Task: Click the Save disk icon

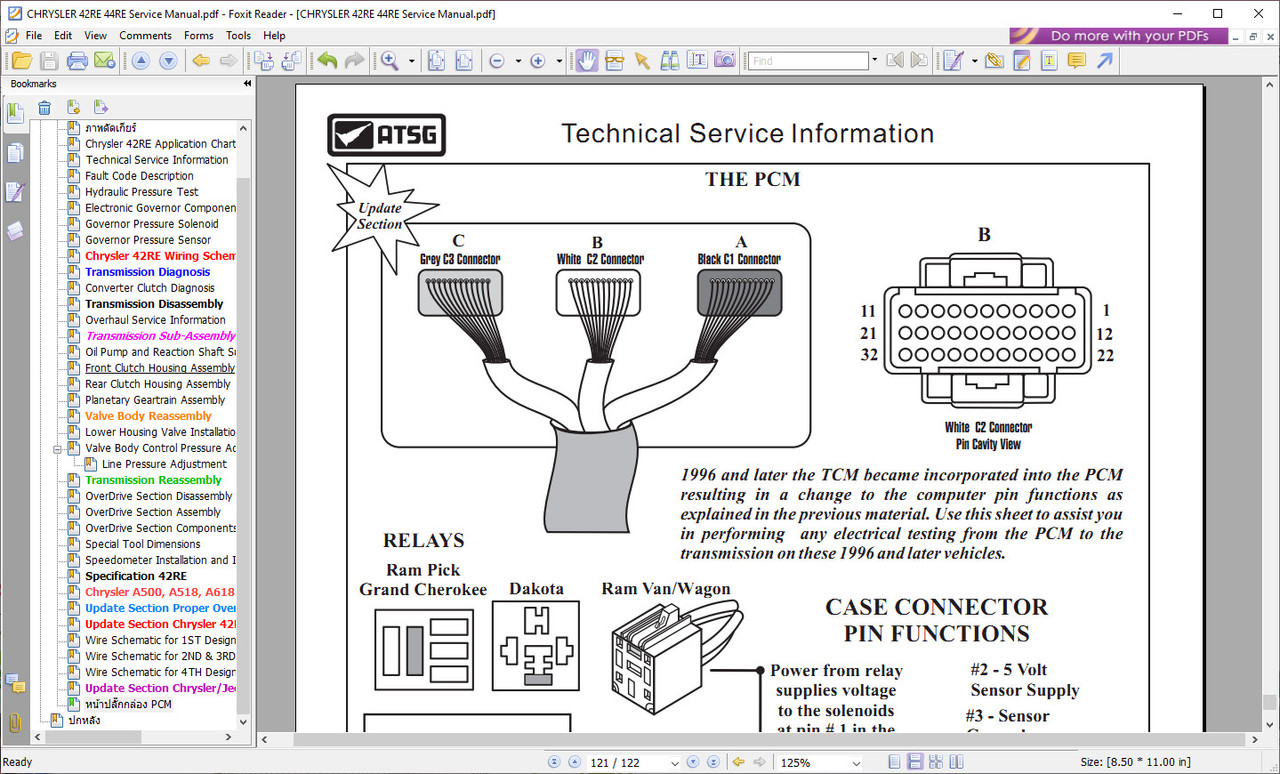Action: [49, 61]
